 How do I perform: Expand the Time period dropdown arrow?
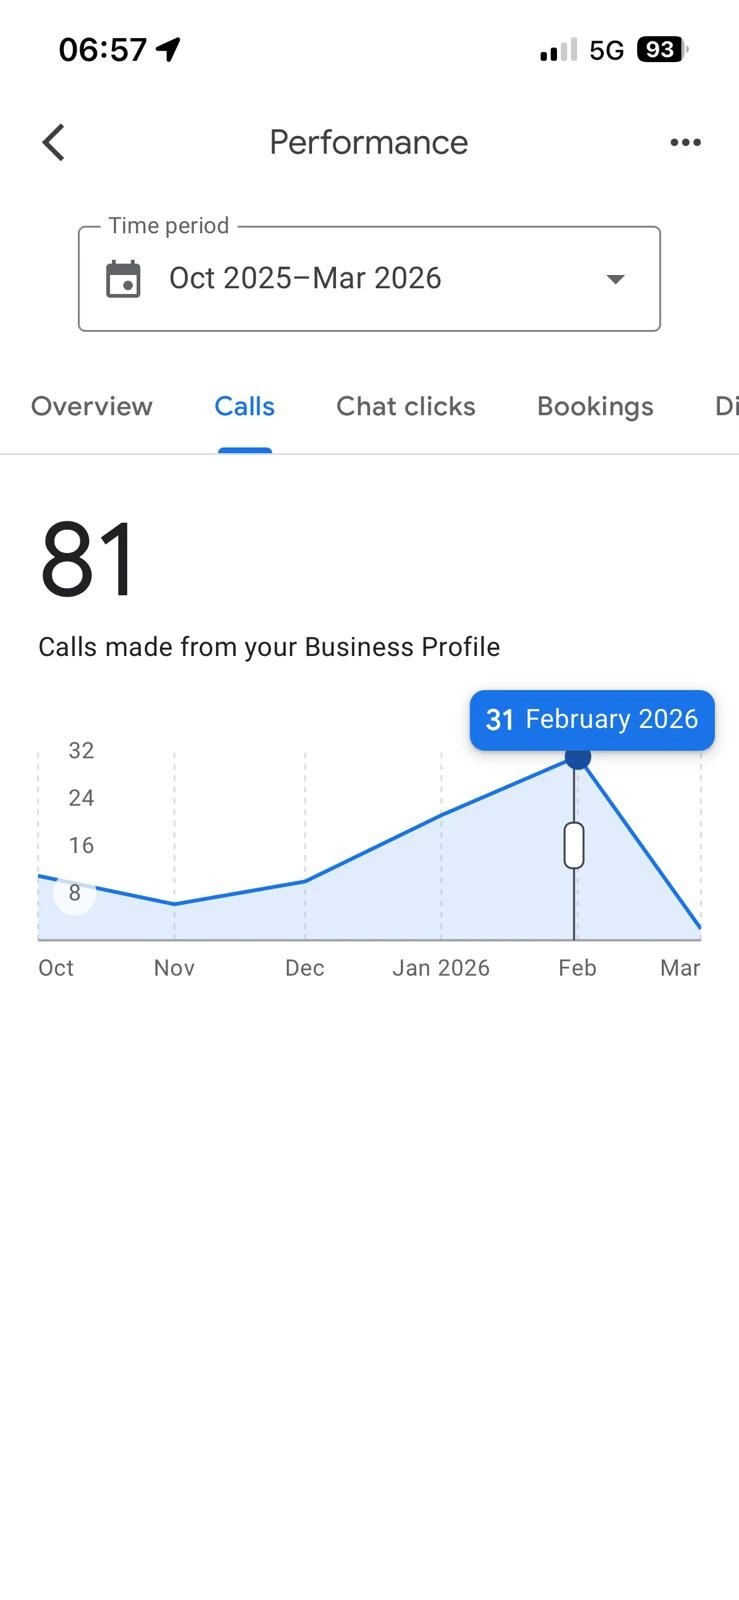tap(615, 279)
